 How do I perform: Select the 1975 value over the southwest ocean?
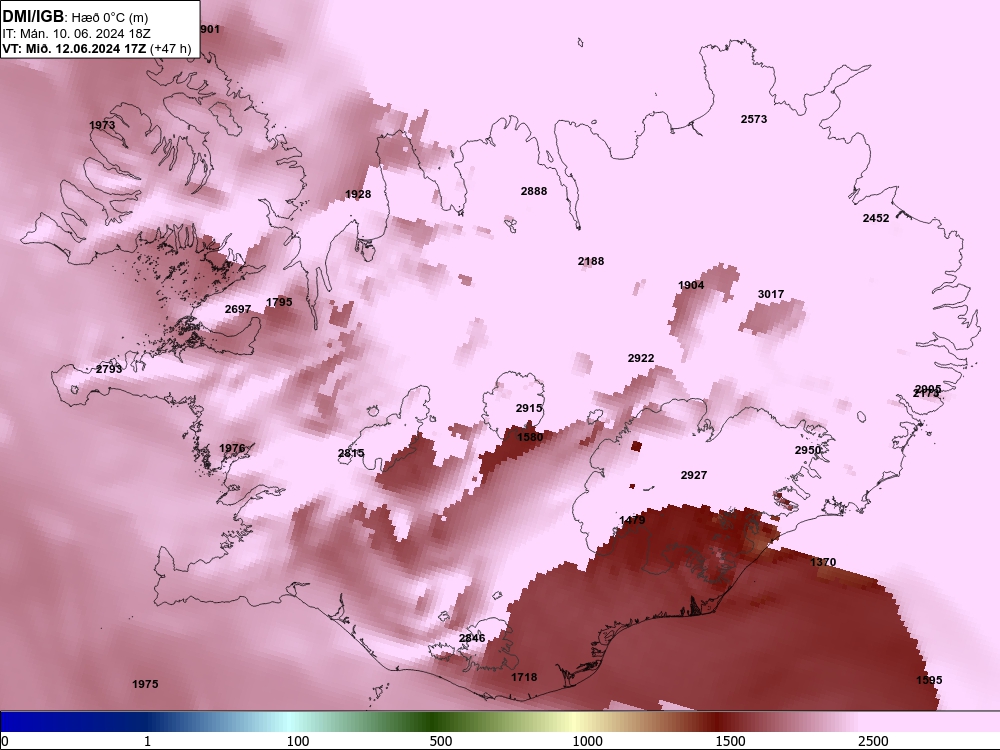[x=145, y=684]
